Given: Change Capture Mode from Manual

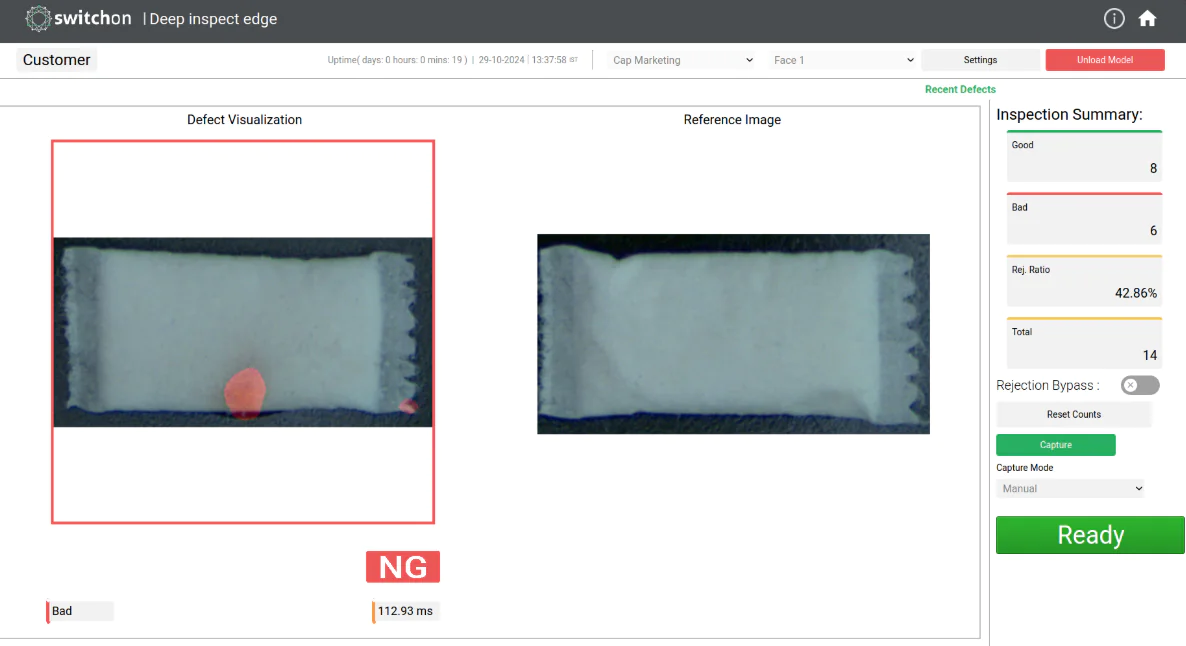Looking at the screenshot, I should click(1069, 488).
